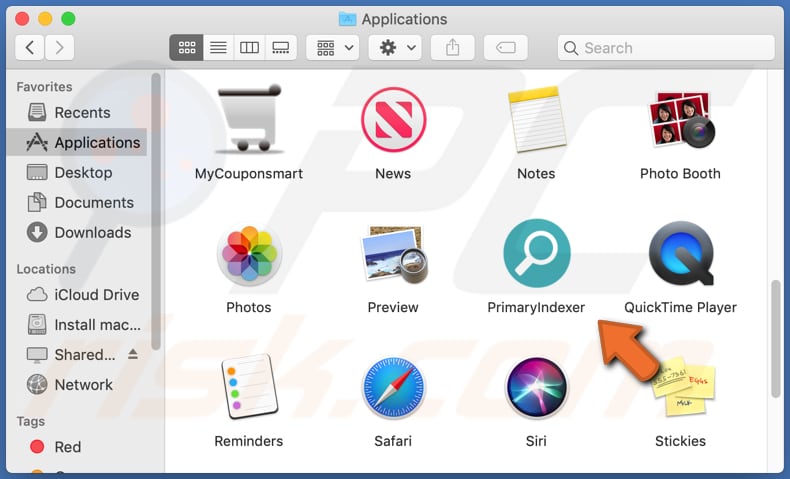This screenshot has height=479, width=790.
Task: Click the Share toolbar button
Action: [452, 47]
